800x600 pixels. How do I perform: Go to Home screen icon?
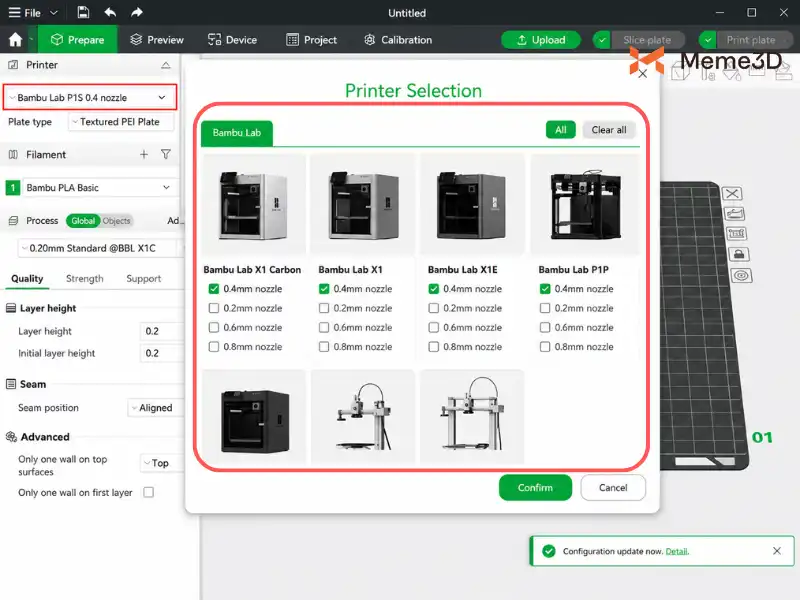click(x=15, y=40)
